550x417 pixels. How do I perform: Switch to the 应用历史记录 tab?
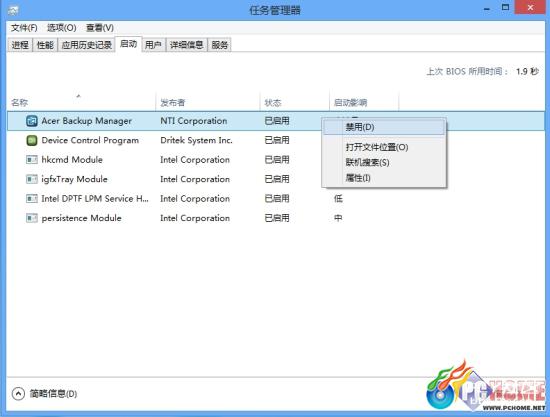(87, 45)
